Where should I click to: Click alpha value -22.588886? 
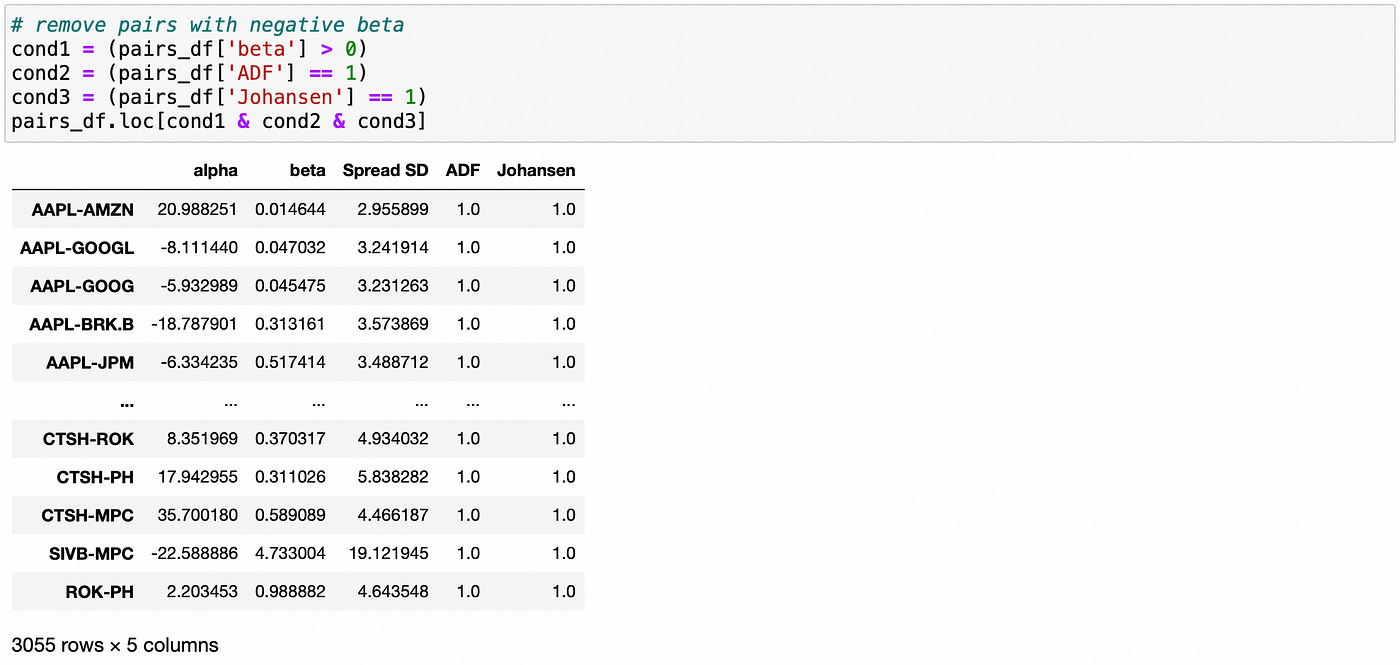point(195,553)
